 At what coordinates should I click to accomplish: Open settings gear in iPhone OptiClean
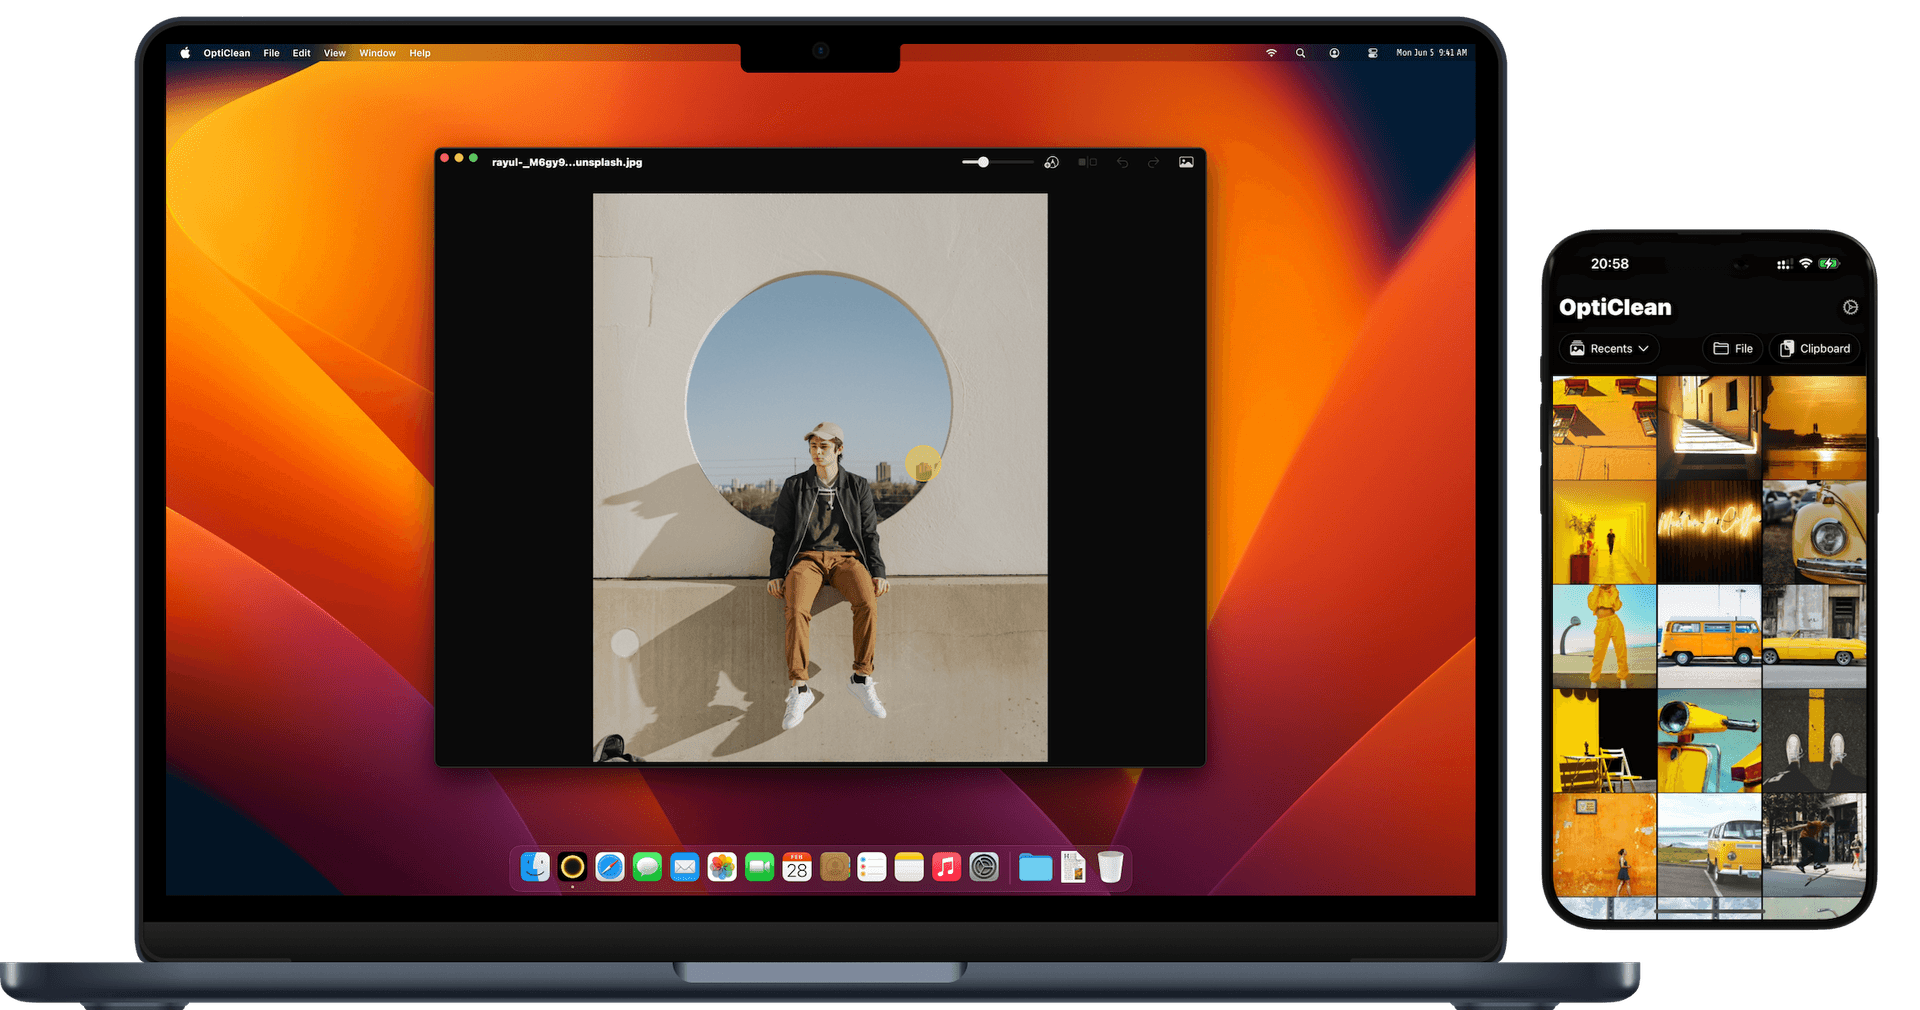click(x=1850, y=307)
